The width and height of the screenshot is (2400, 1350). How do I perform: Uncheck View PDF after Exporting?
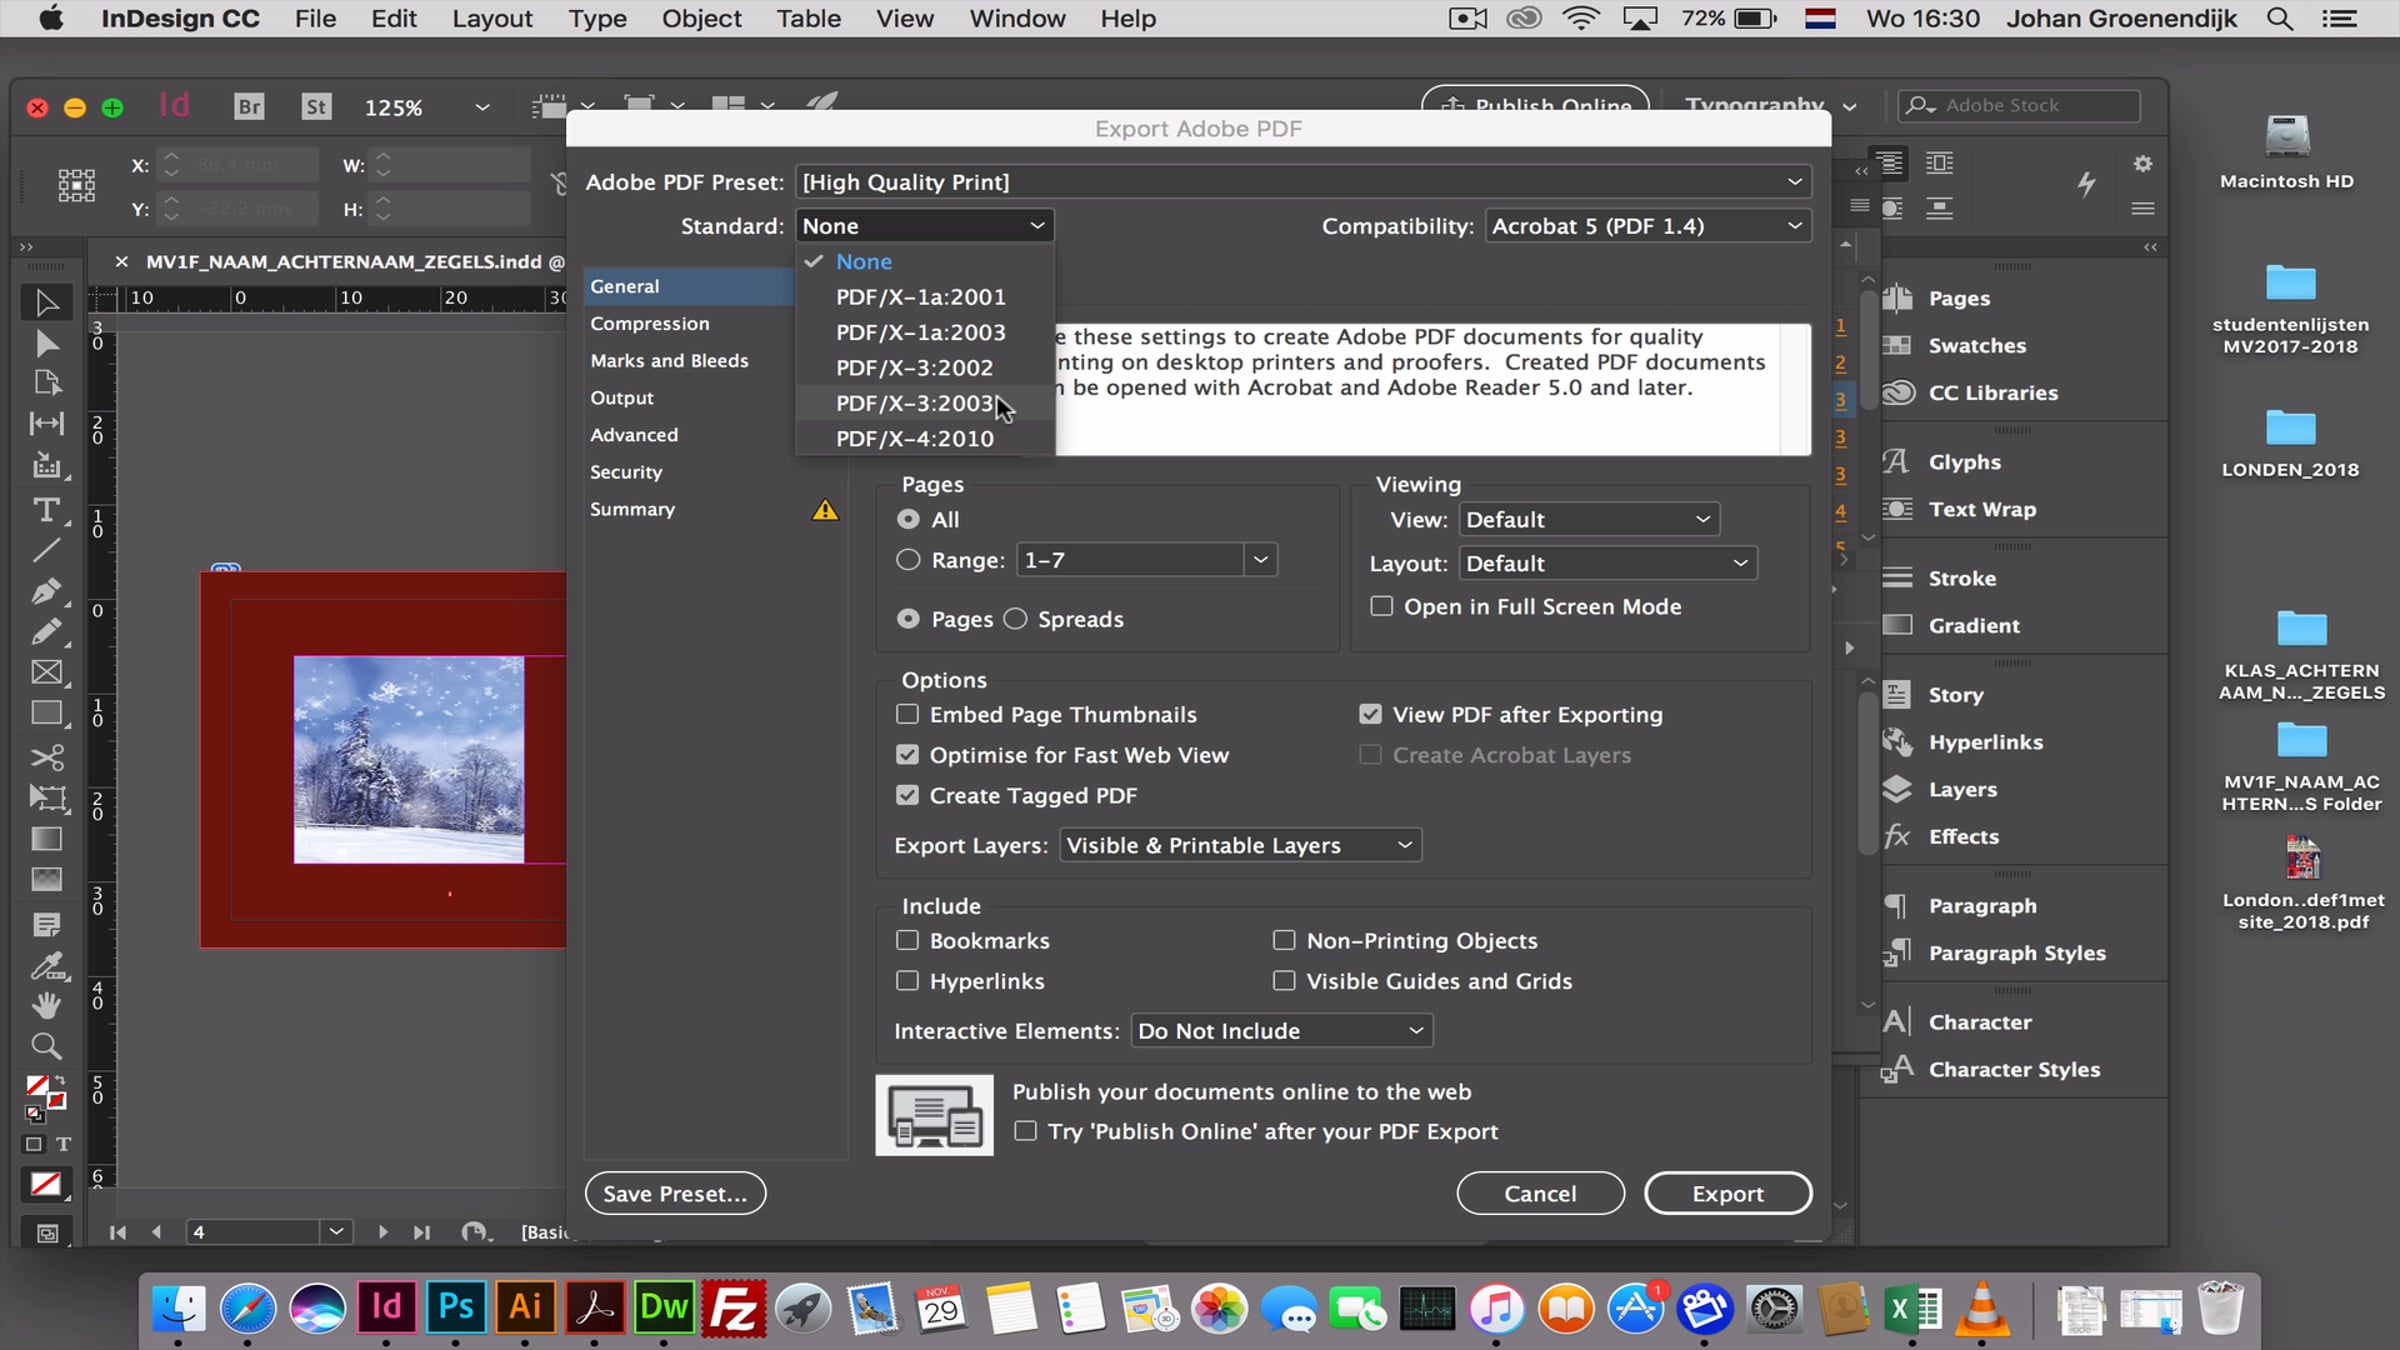(x=1370, y=714)
